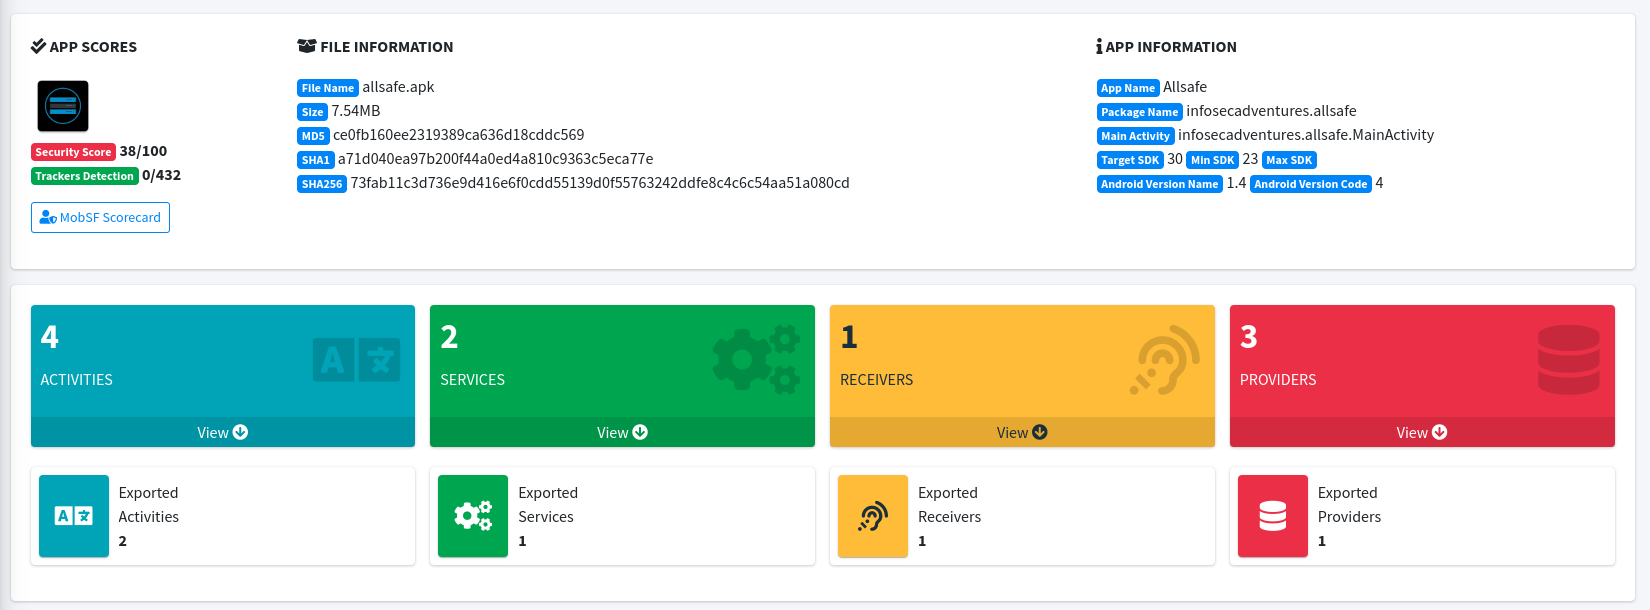Click the gears icon in Services card
Image resolution: width=1650 pixels, height=610 pixels.
[x=756, y=360]
